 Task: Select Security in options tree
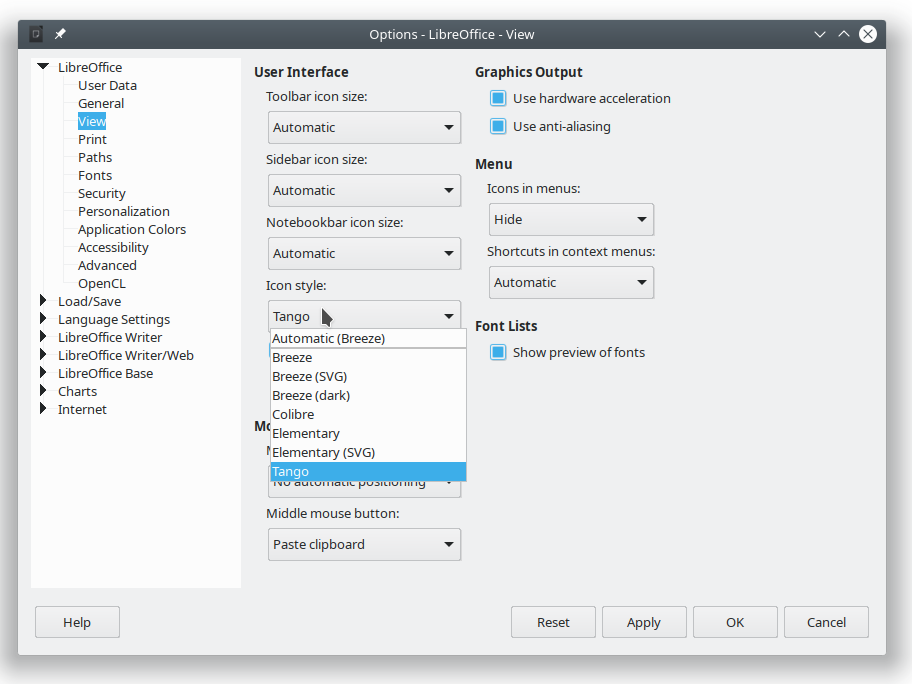pyautogui.click(x=102, y=194)
